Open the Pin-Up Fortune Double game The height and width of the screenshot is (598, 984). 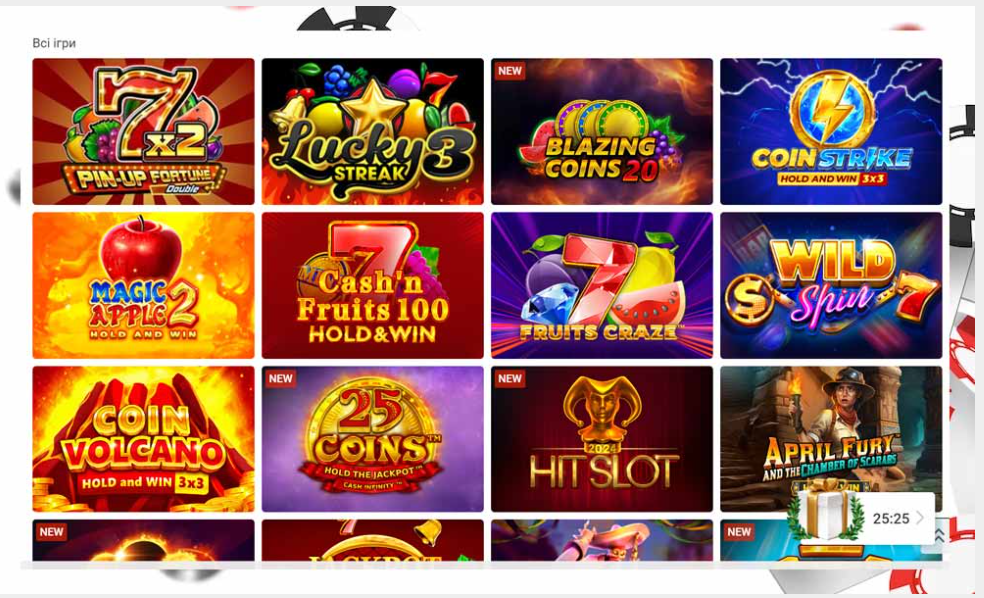pos(143,132)
